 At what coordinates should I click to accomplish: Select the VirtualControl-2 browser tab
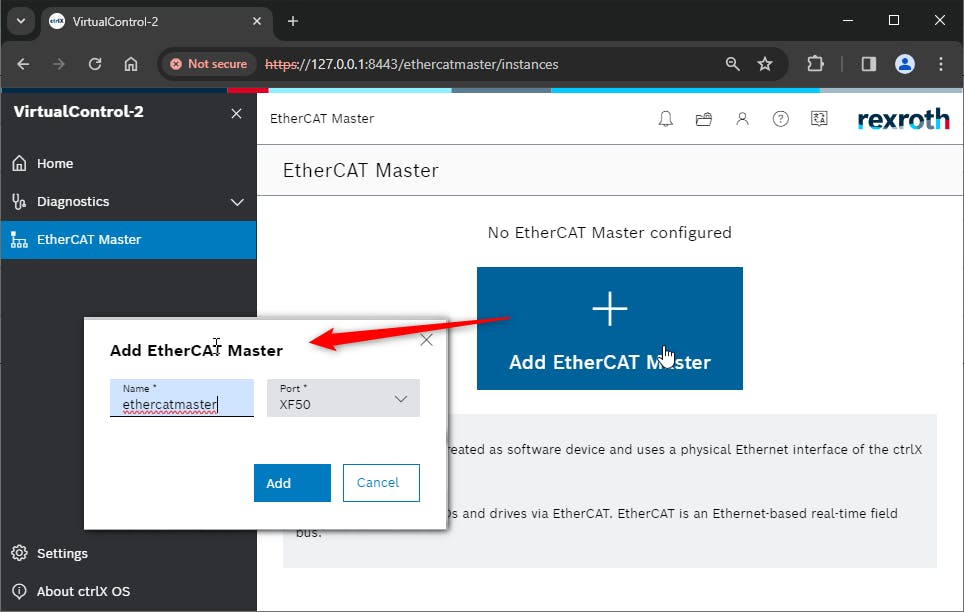157,22
